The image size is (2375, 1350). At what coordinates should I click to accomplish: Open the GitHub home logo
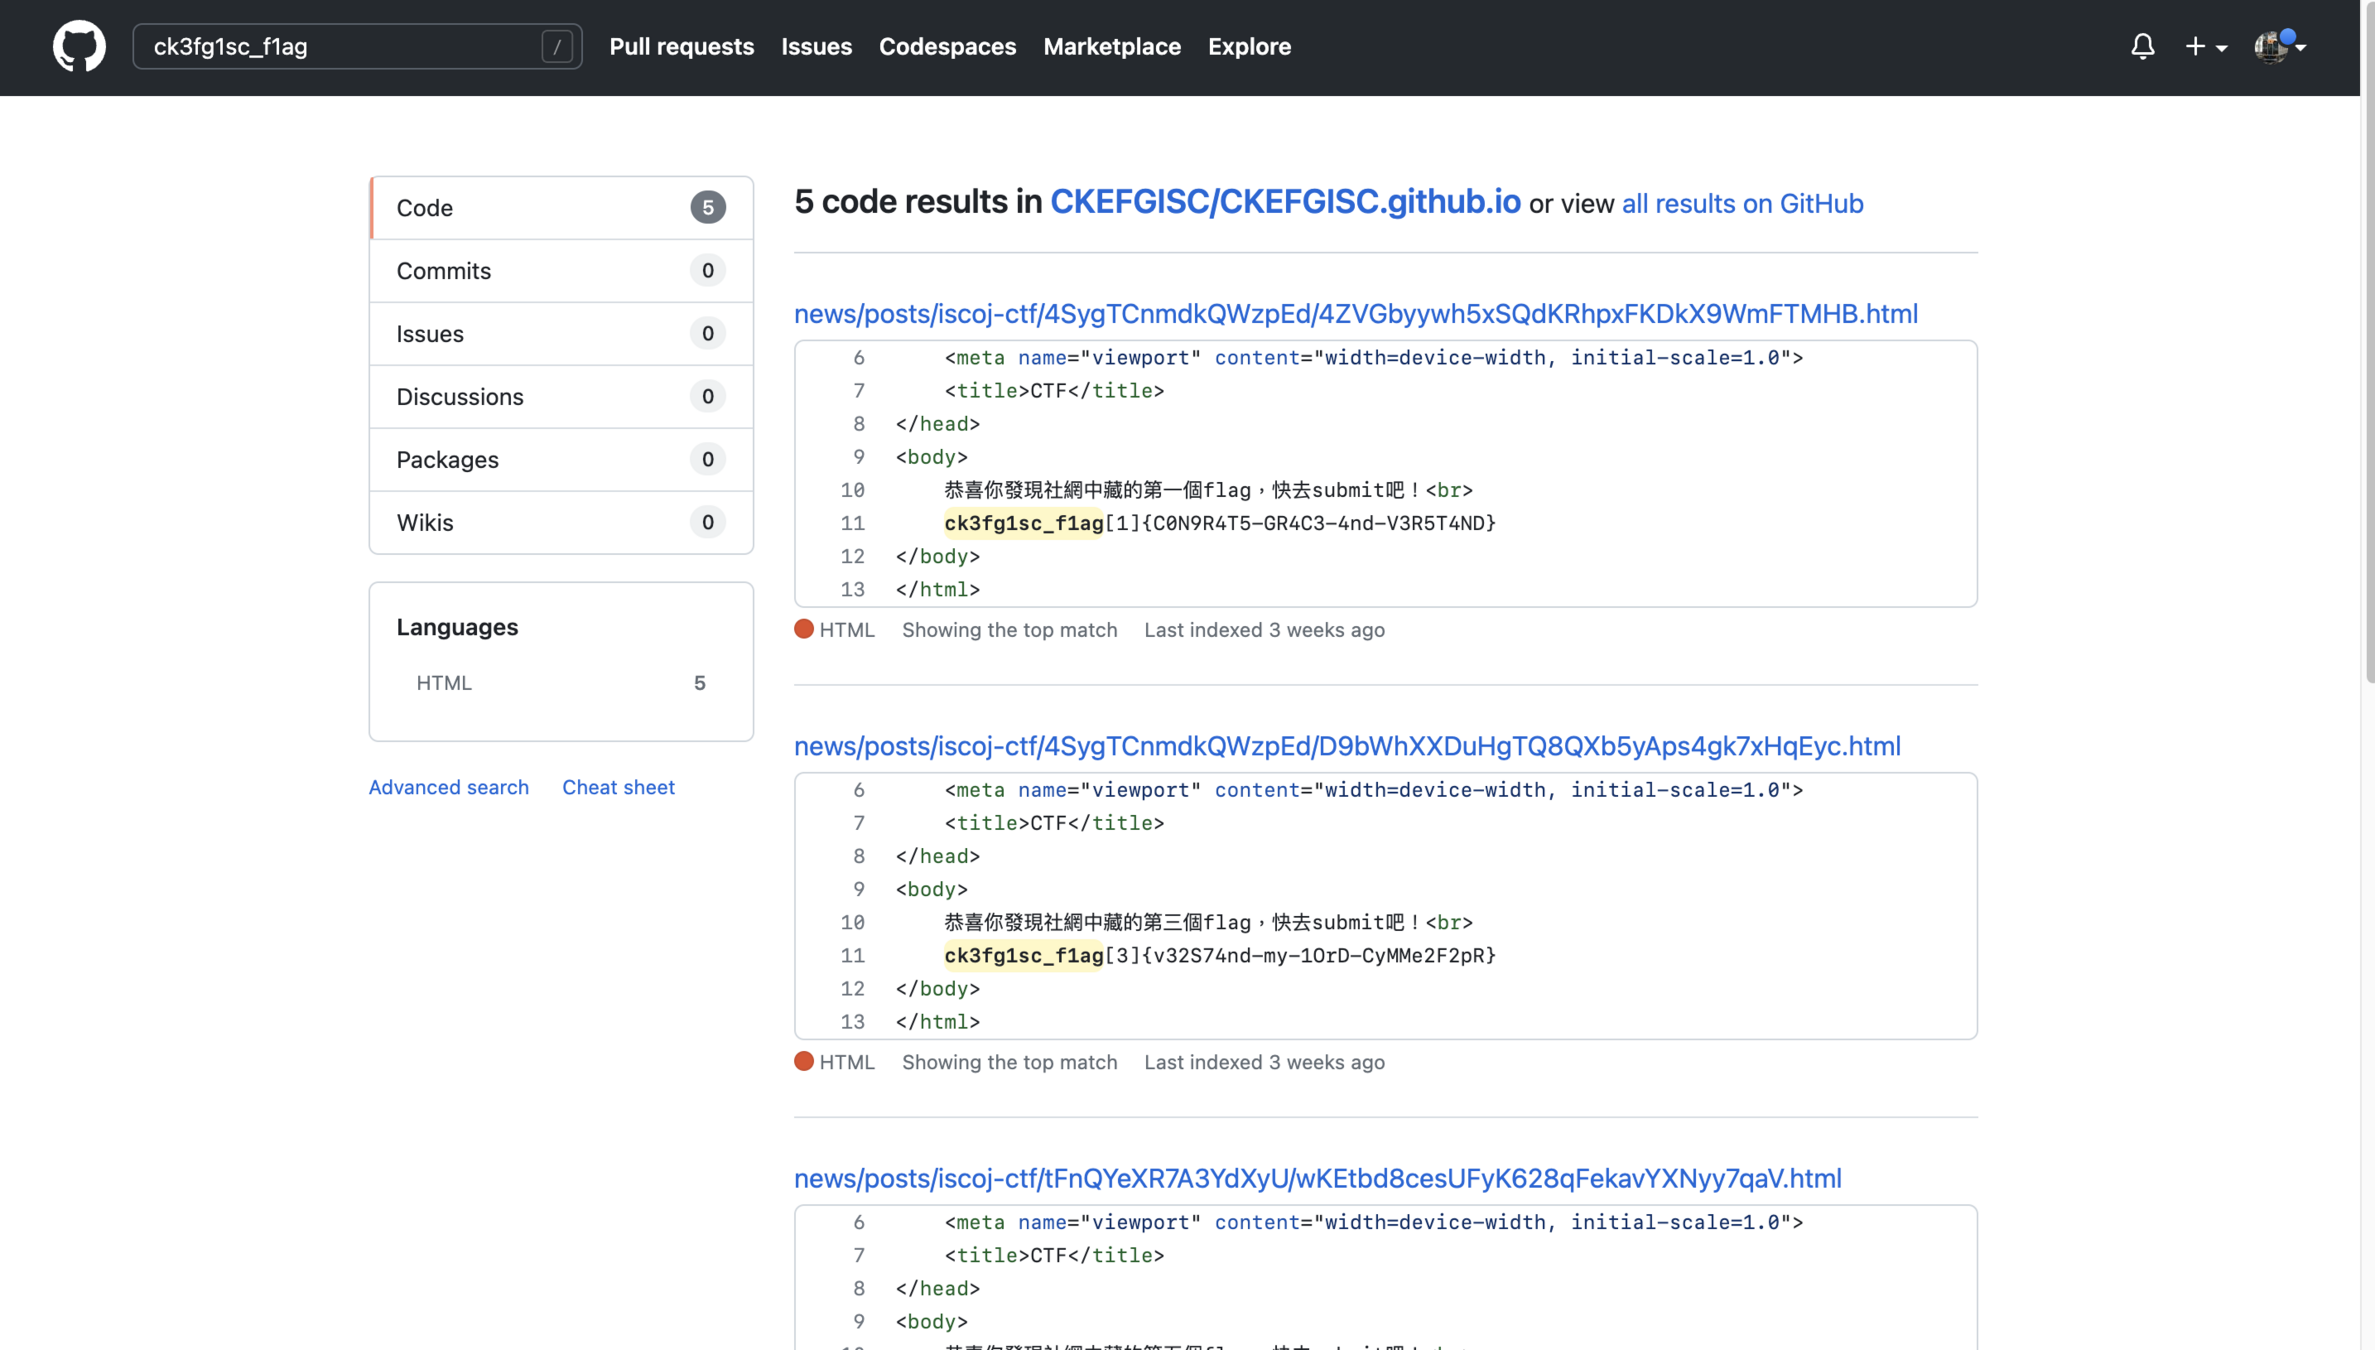pyautogui.click(x=79, y=46)
